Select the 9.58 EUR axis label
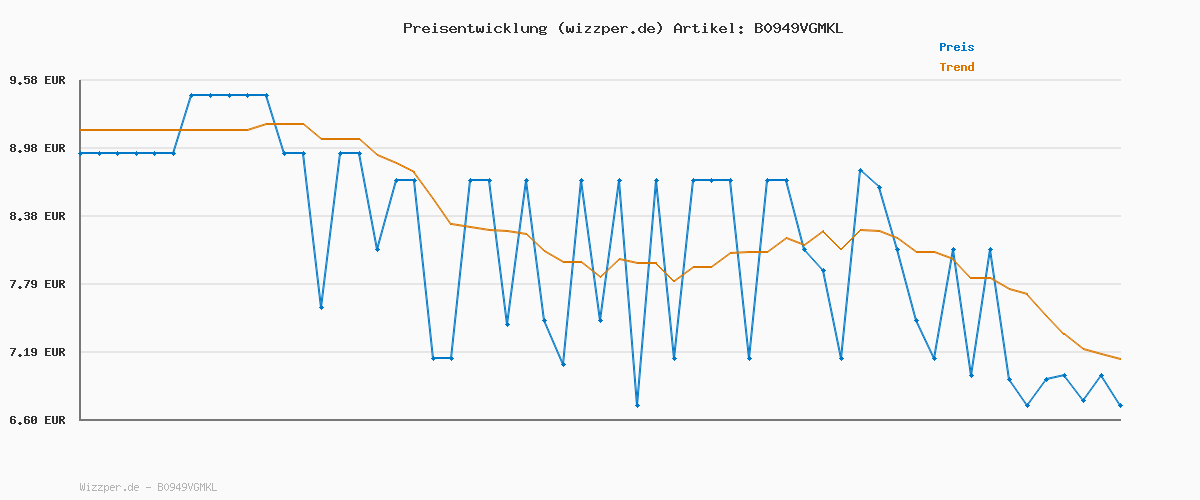Viewport: 1200px width, 500px height. [37, 80]
